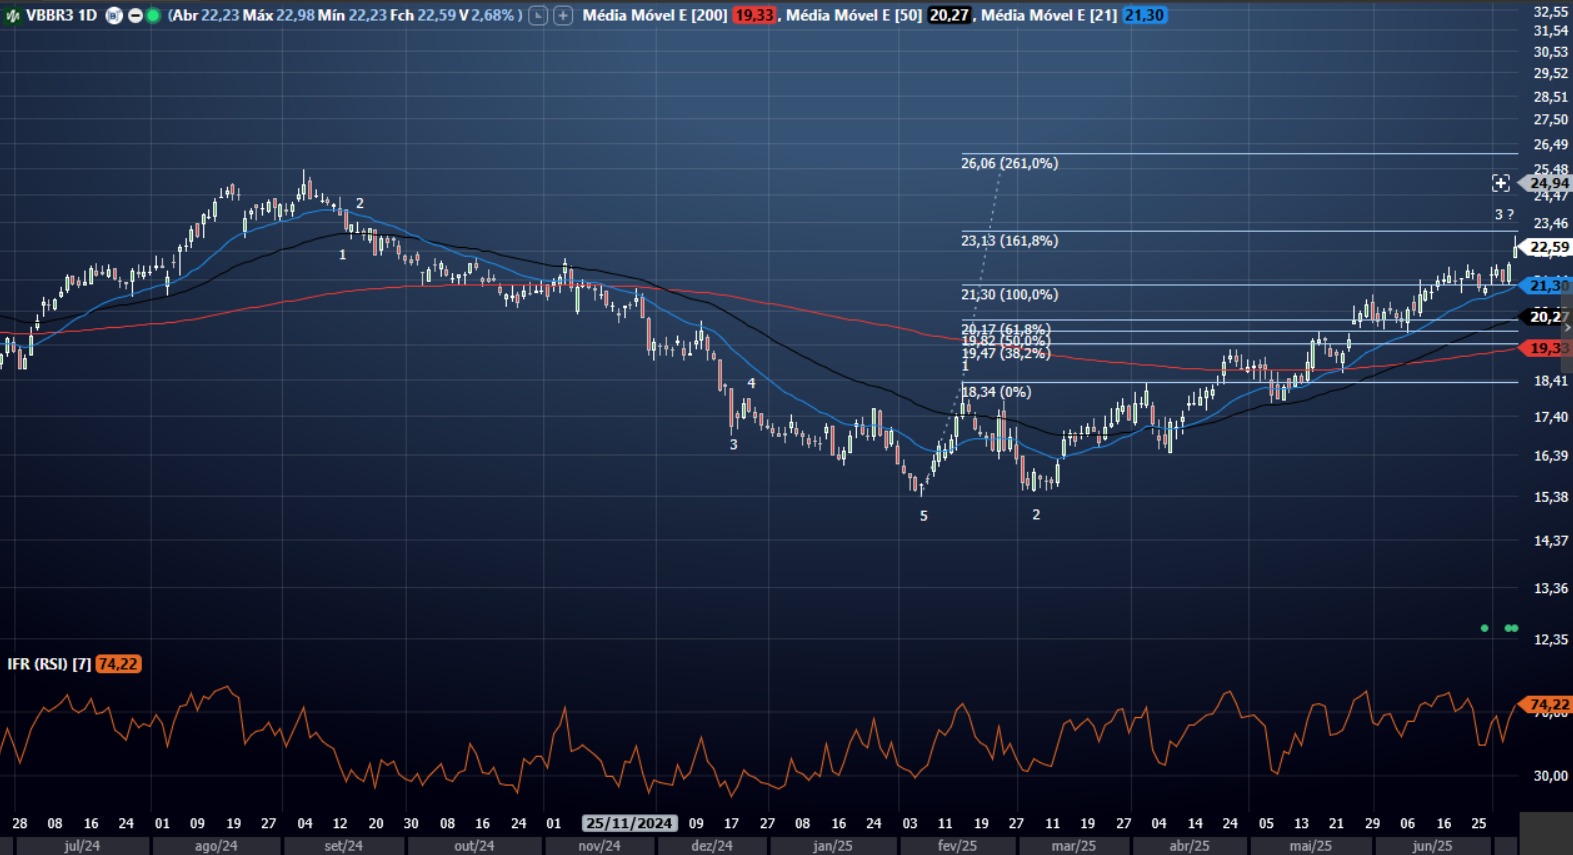Viewport: 1573px width, 855px height.
Task: Click the plus button to add an indicator
Action: point(563,15)
